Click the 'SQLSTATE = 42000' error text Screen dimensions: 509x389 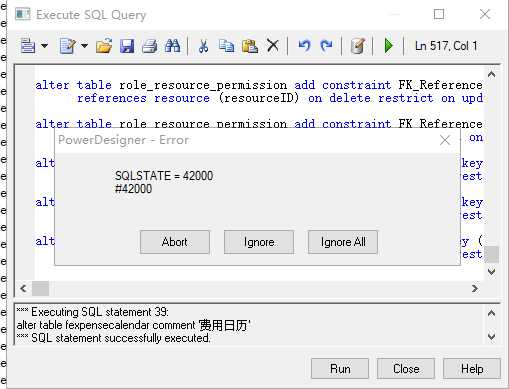(164, 176)
